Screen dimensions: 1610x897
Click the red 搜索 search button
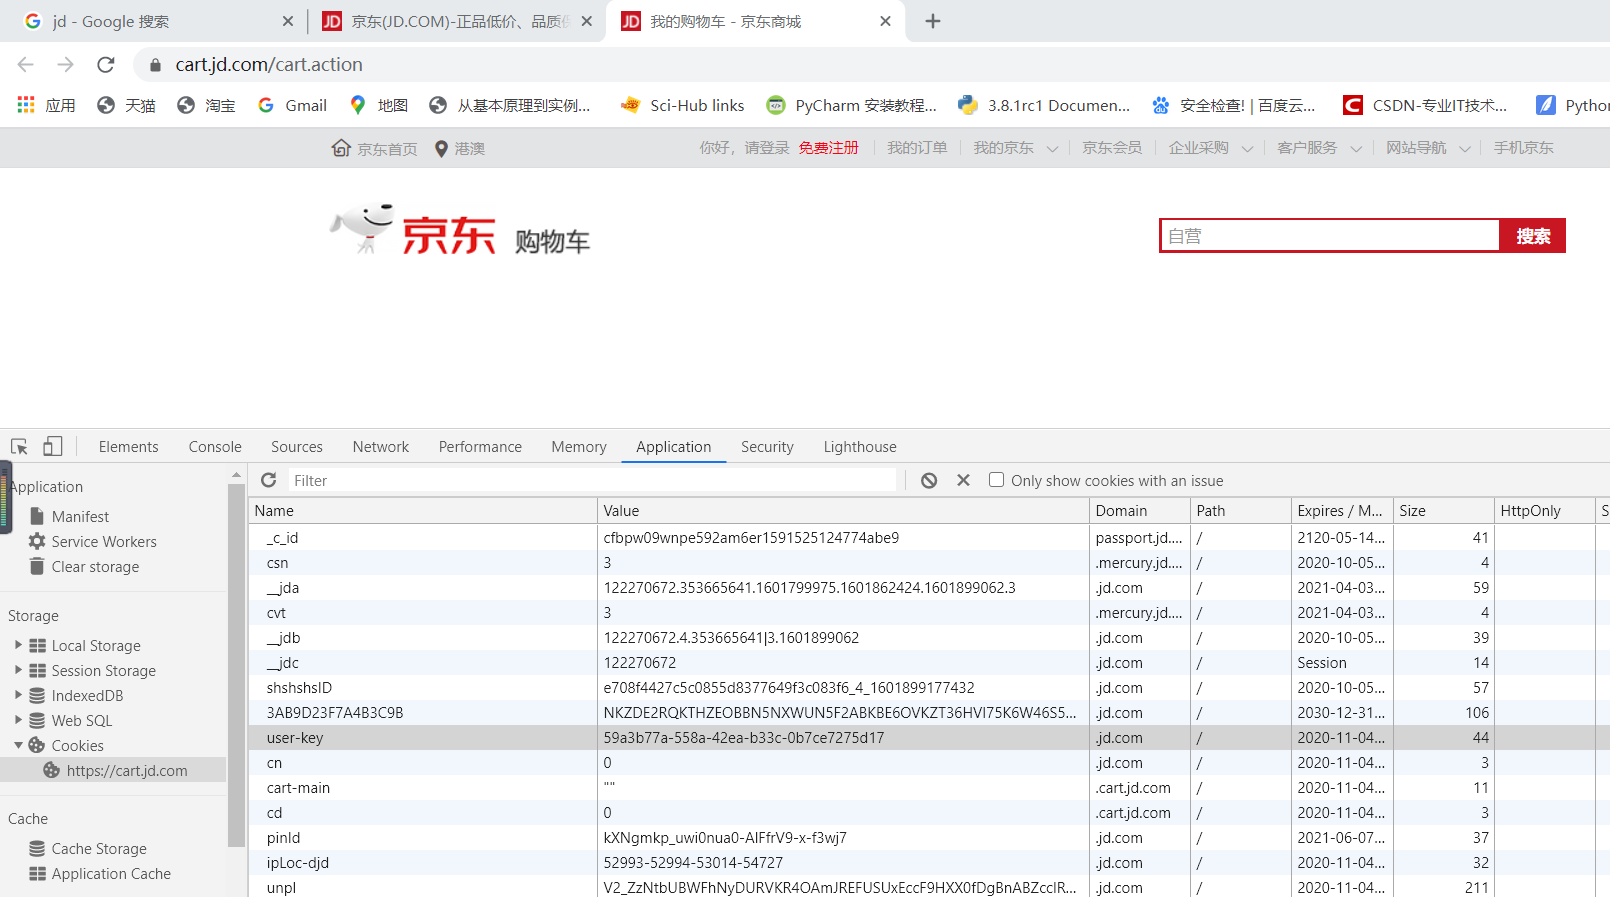click(1532, 236)
